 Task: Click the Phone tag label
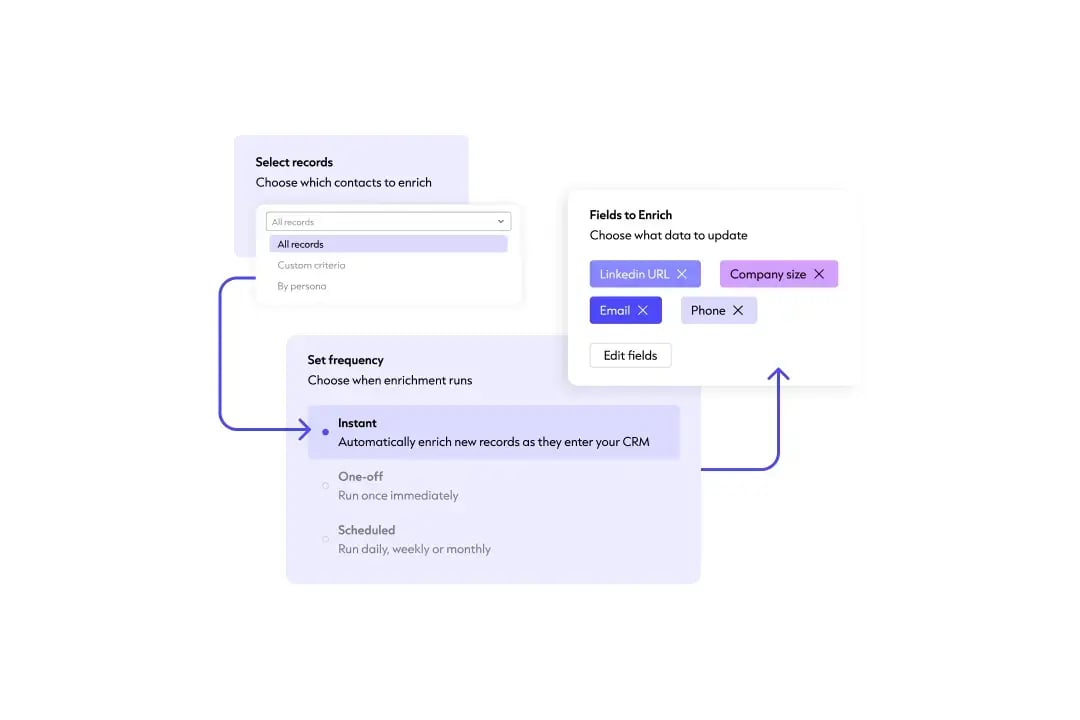pyautogui.click(x=708, y=310)
